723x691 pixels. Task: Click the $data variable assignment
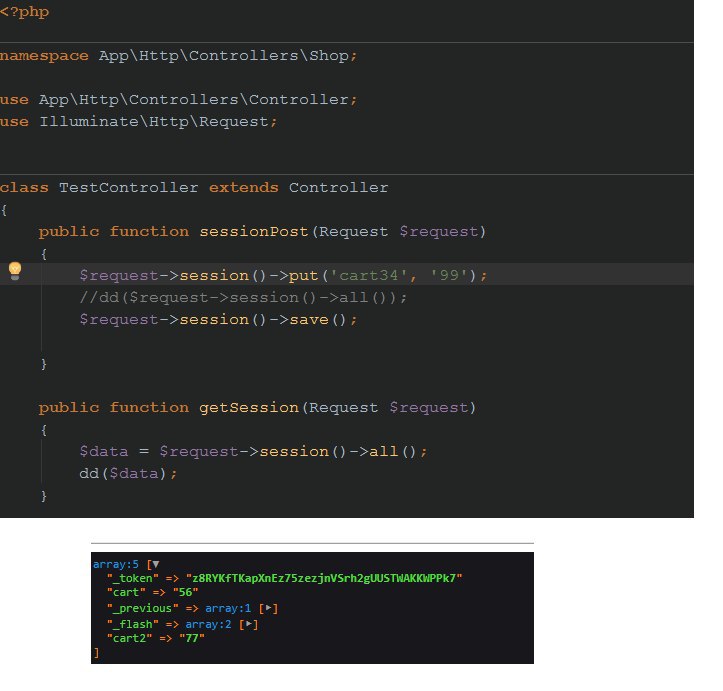click(x=104, y=451)
